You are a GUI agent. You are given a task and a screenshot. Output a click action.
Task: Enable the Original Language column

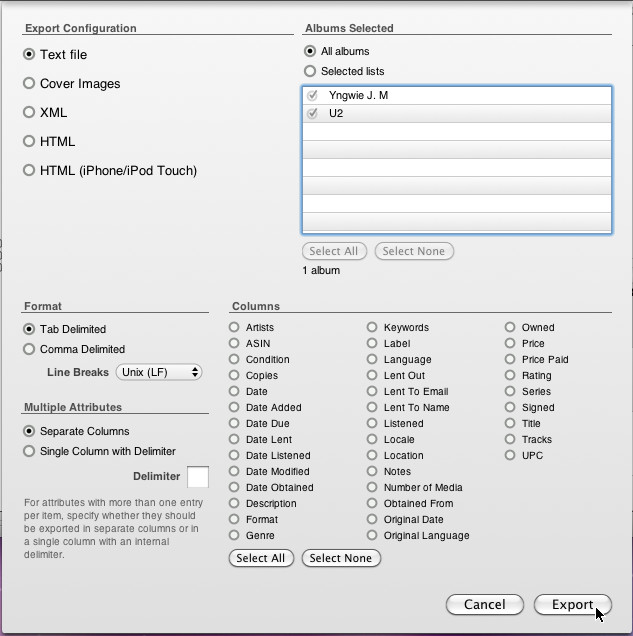tap(372, 535)
